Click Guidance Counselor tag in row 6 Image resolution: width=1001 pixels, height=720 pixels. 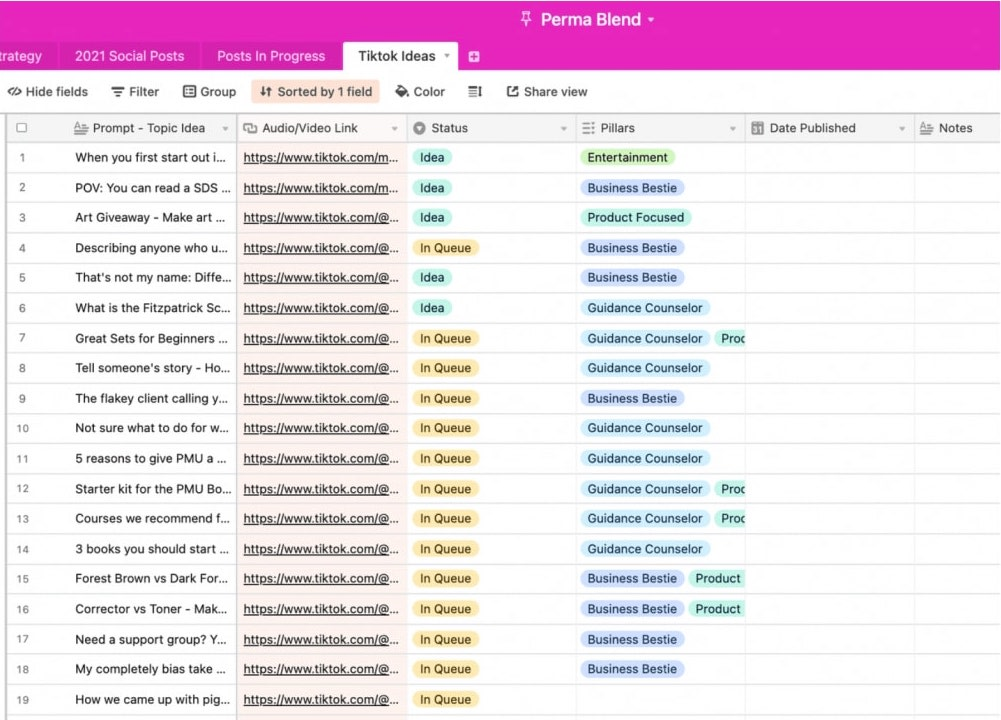[x=645, y=308]
